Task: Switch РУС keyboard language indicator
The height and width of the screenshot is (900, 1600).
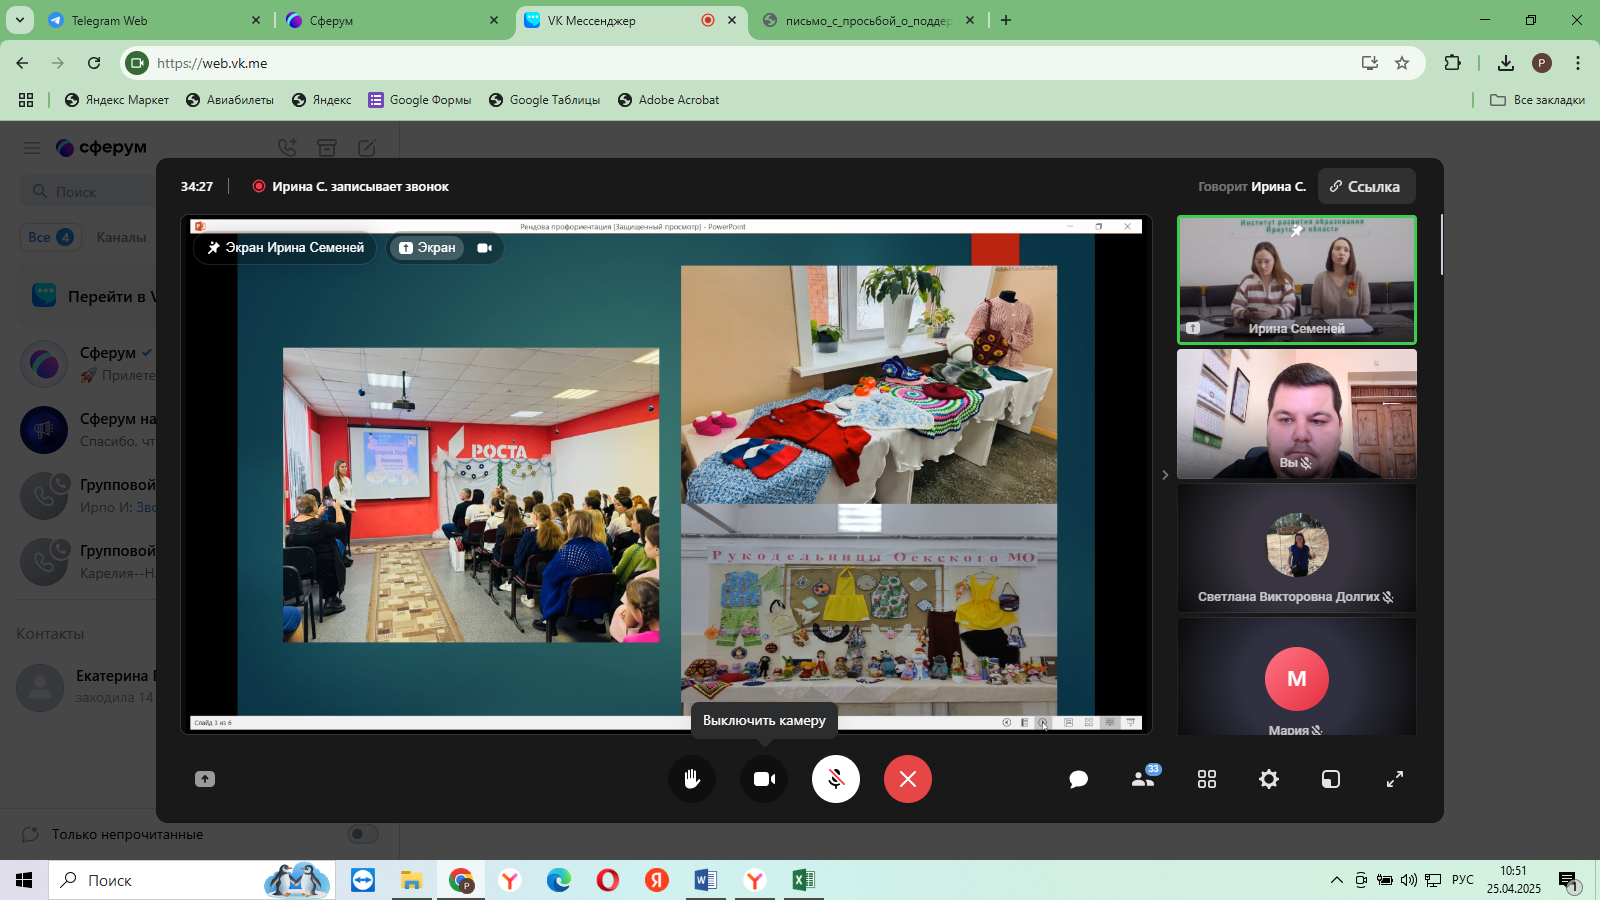Action: click(1463, 880)
